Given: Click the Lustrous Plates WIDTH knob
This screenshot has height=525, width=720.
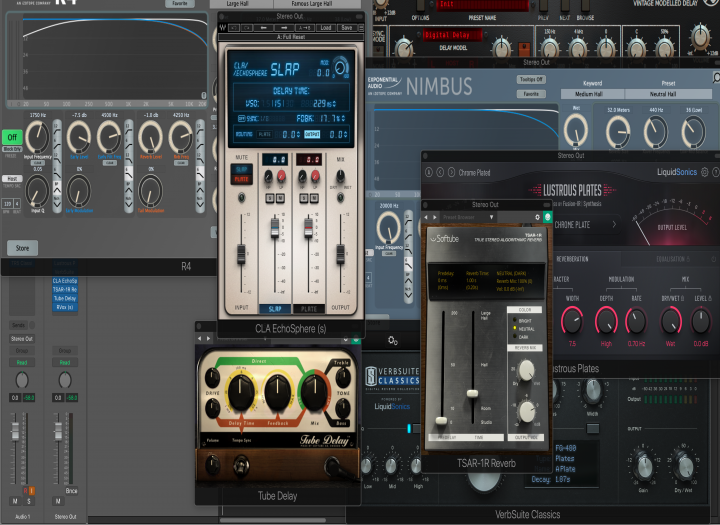Looking at the screenshot, I should (x=573, y=321).
